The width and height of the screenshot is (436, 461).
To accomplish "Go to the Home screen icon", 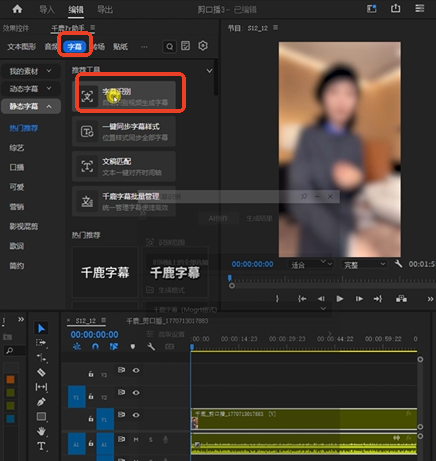I will [17, 9].
